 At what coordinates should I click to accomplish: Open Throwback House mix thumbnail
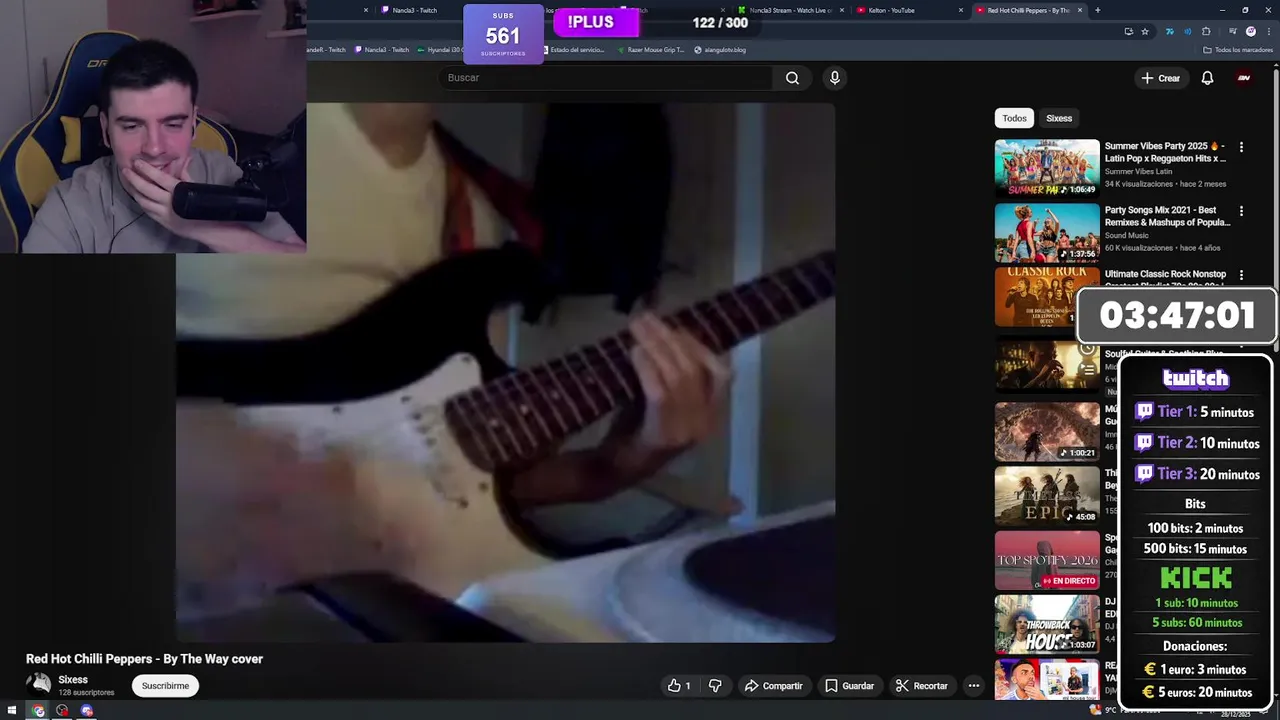coord(1047,623)
